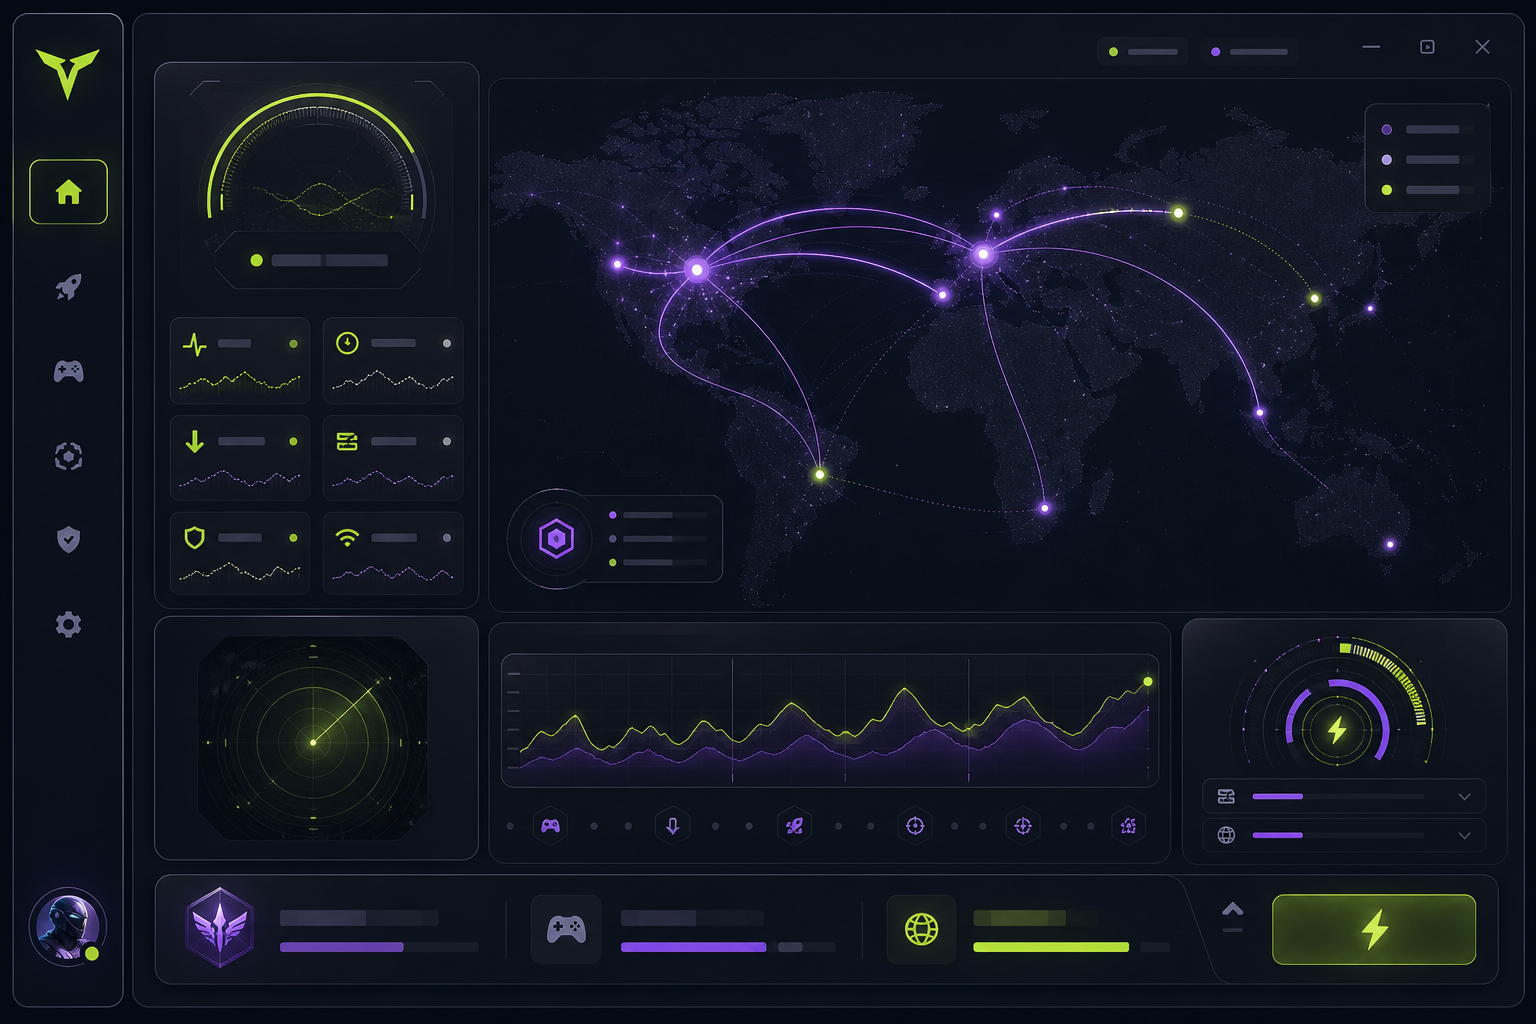Open the Home tab in the sidebar

pyautogui.click(x=68, y=191)
